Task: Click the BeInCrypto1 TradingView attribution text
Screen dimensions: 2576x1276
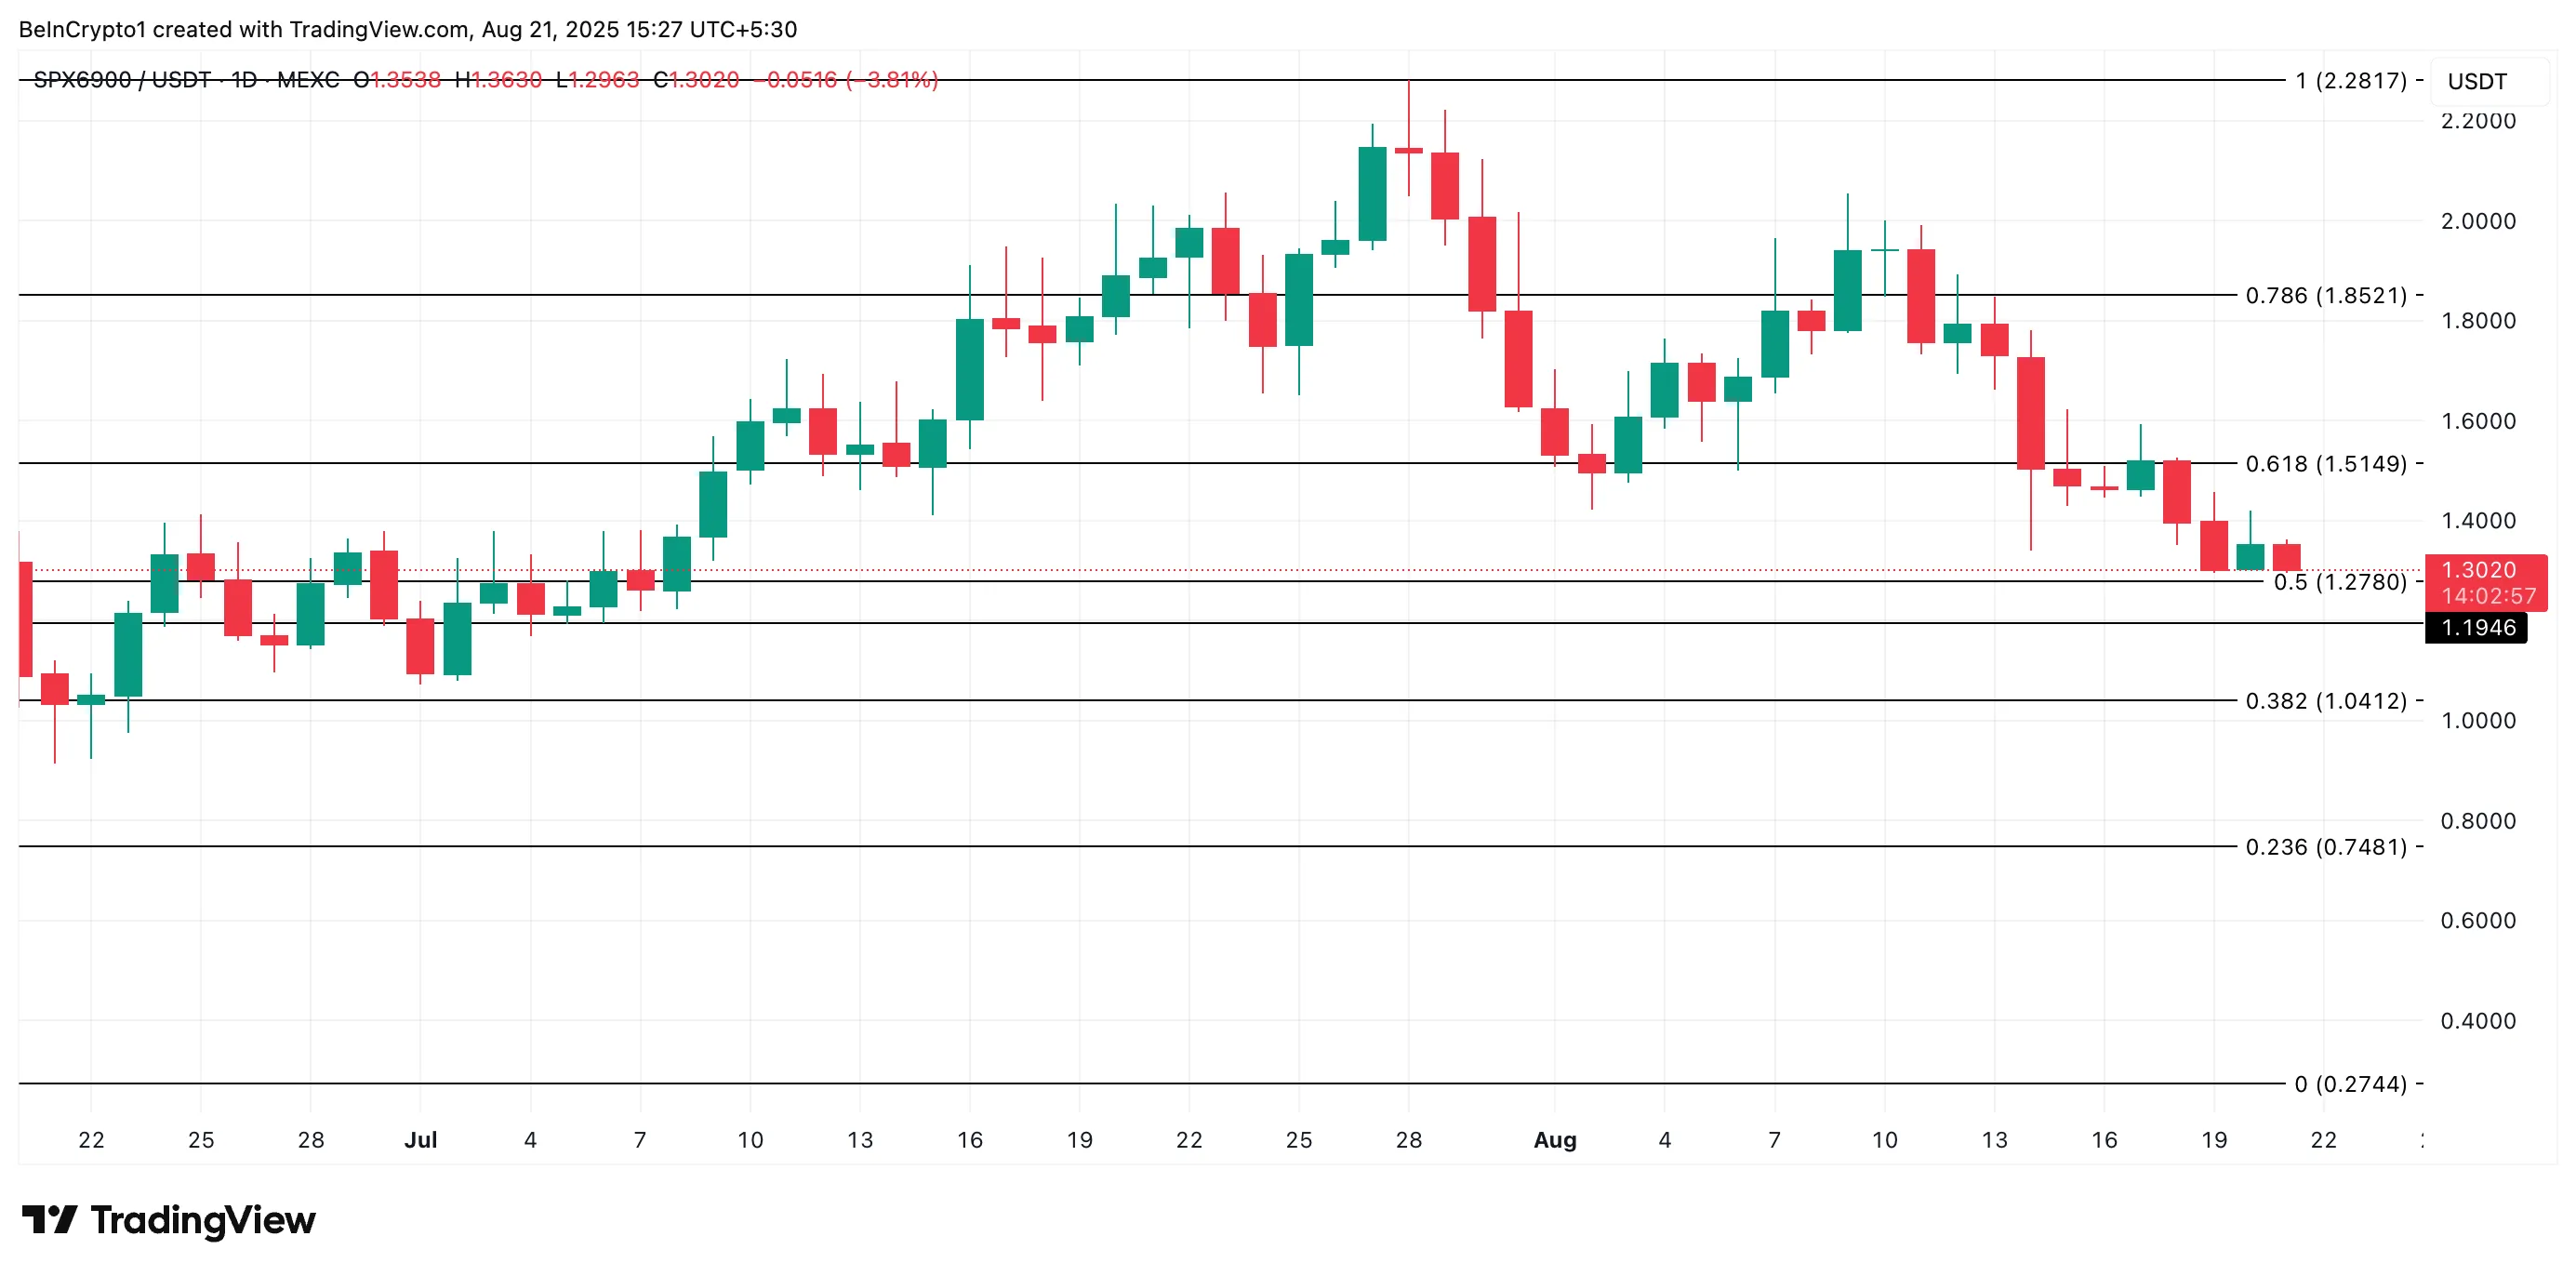Action: (x=407, y=29)
